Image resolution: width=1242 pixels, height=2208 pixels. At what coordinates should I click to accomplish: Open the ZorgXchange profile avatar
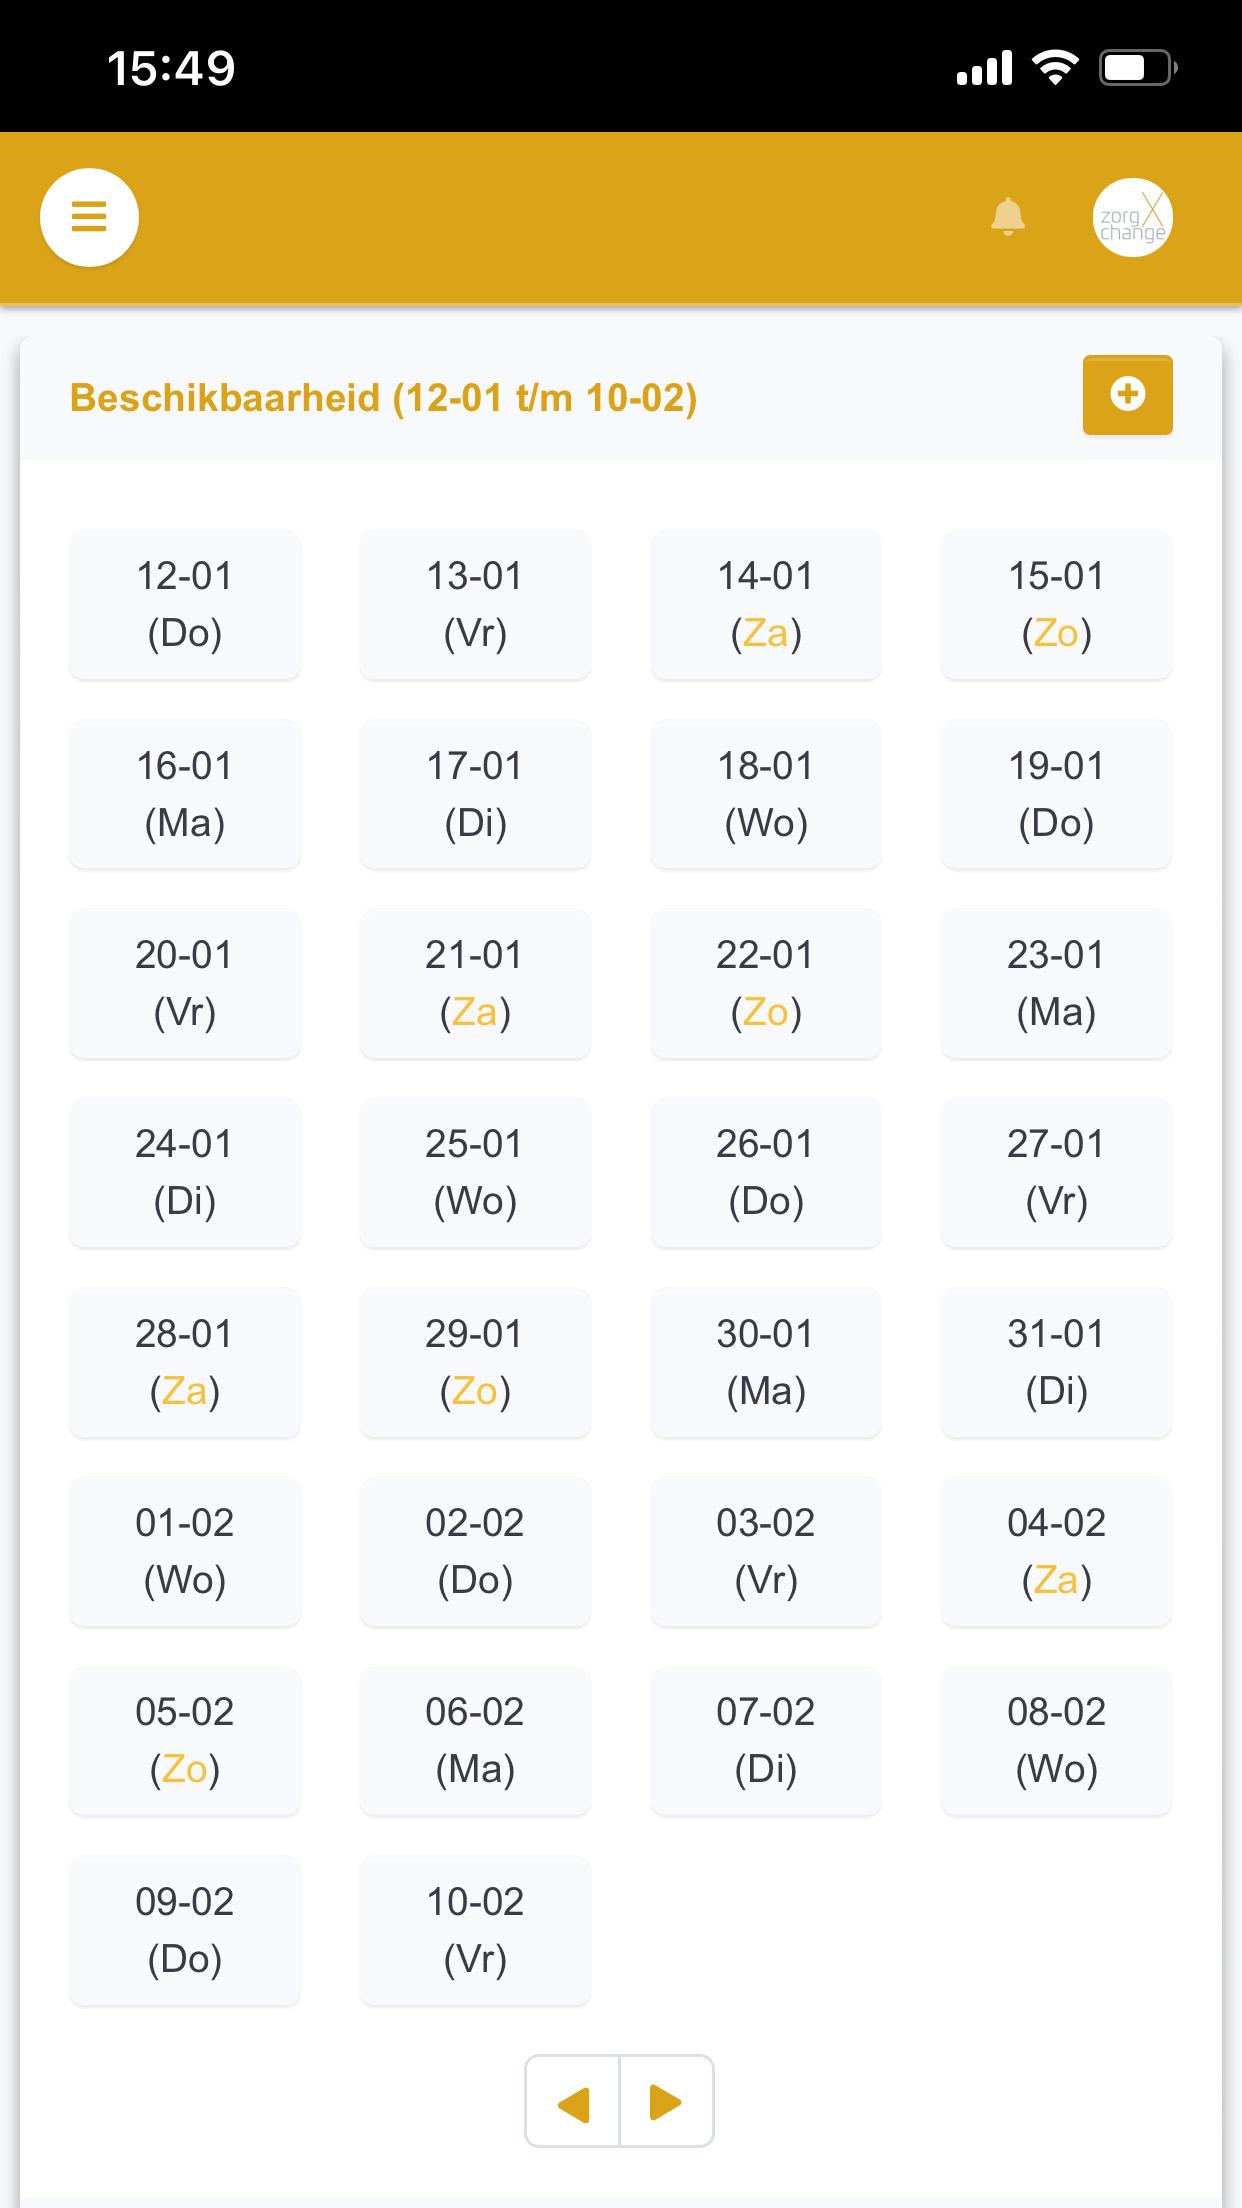click(x=1132, y=218)
